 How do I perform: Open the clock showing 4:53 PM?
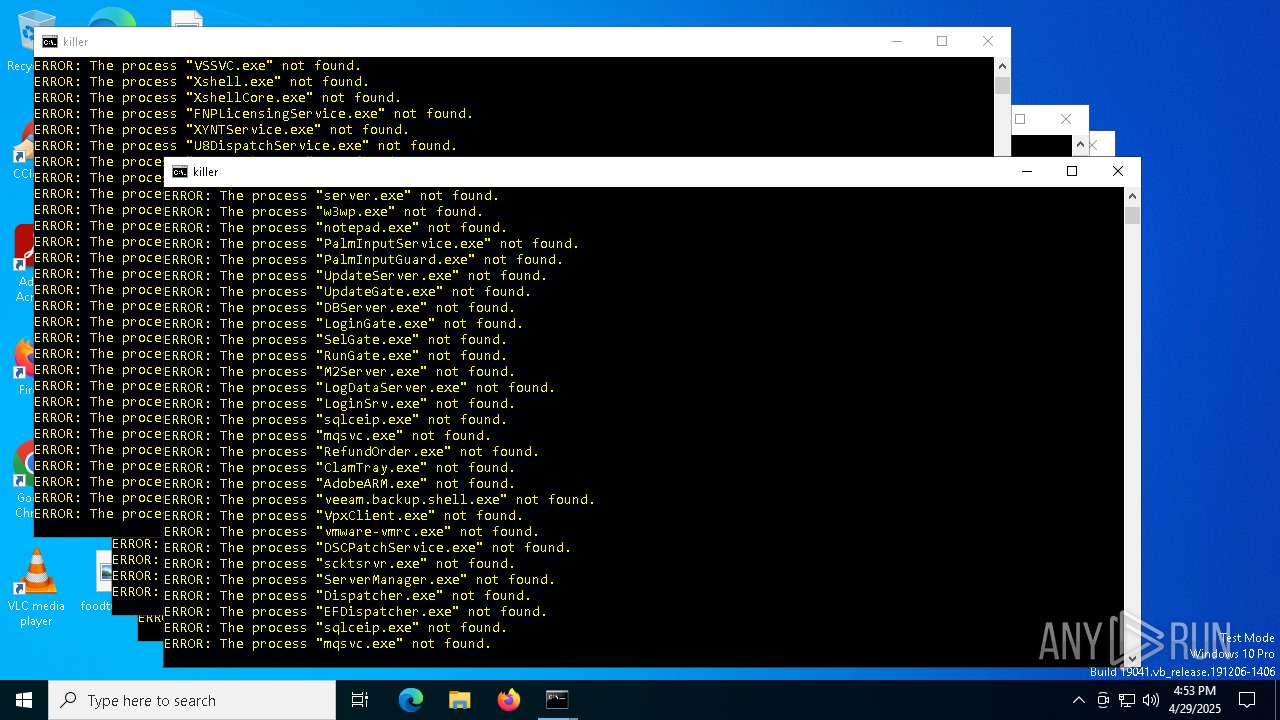point(1194,700)
